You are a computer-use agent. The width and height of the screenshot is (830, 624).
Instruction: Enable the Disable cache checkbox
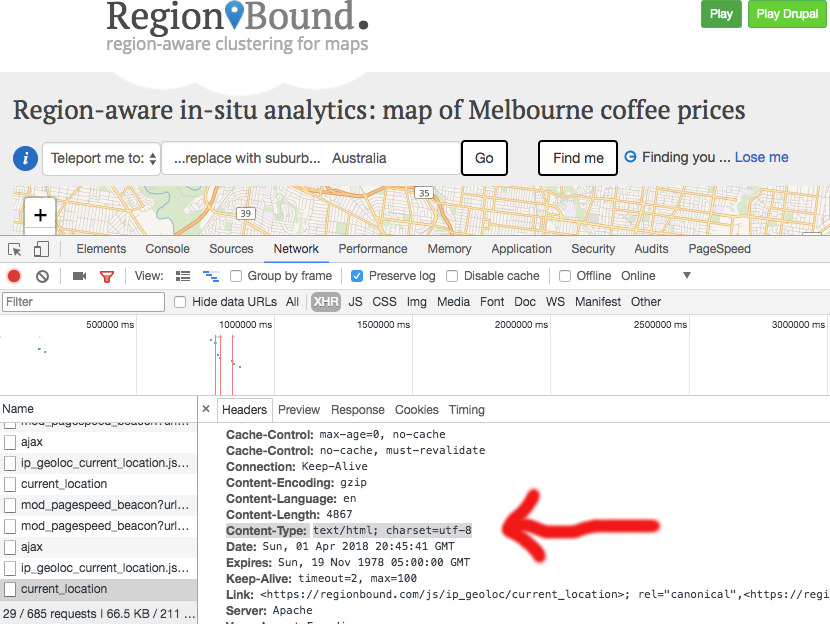[x=452, y=276]
